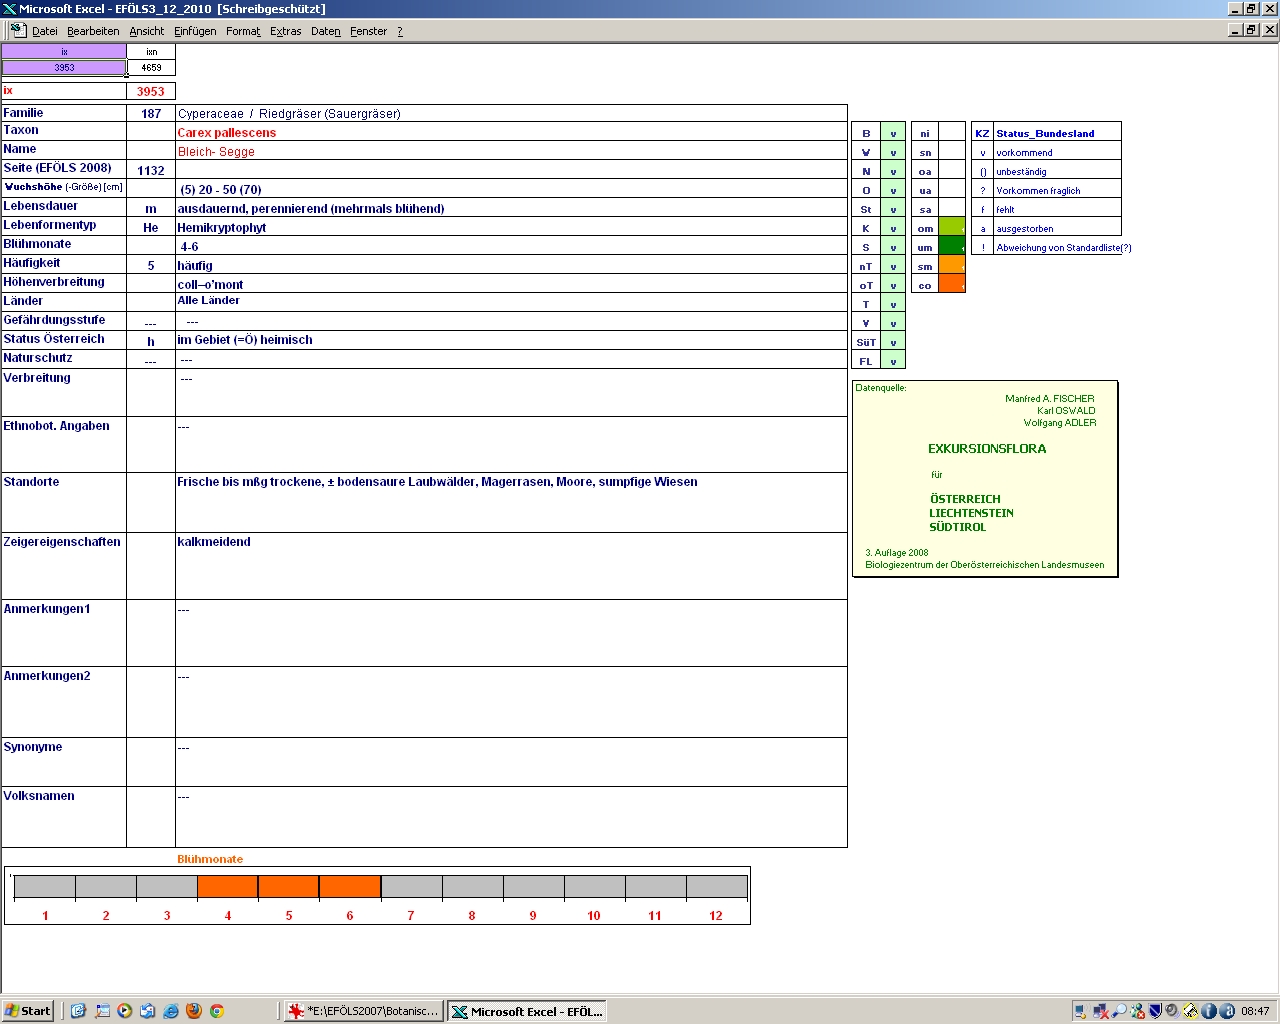Click the month 6 orange bar in chart

pos(350,886)
